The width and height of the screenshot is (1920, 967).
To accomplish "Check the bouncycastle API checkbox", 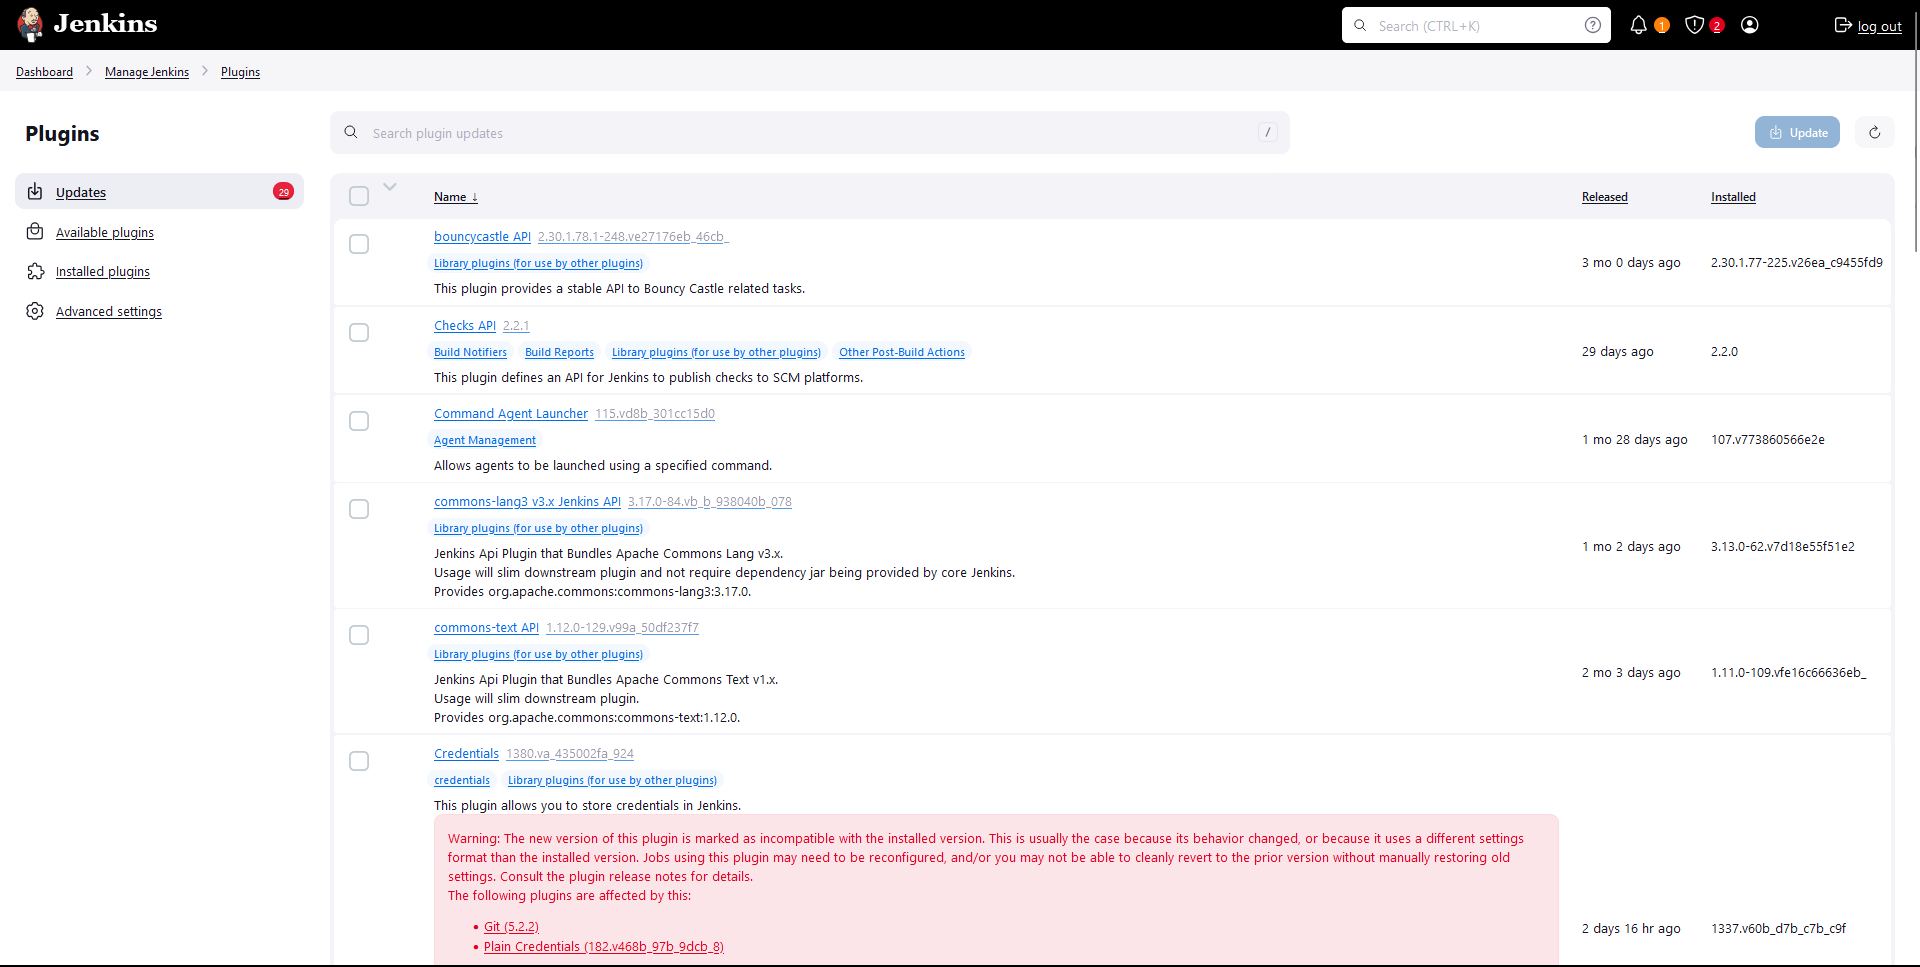I will (359, 244).
